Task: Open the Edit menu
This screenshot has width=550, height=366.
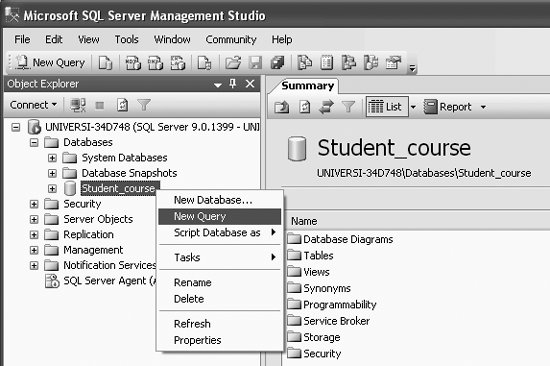Action: click(x=54, y=39)
